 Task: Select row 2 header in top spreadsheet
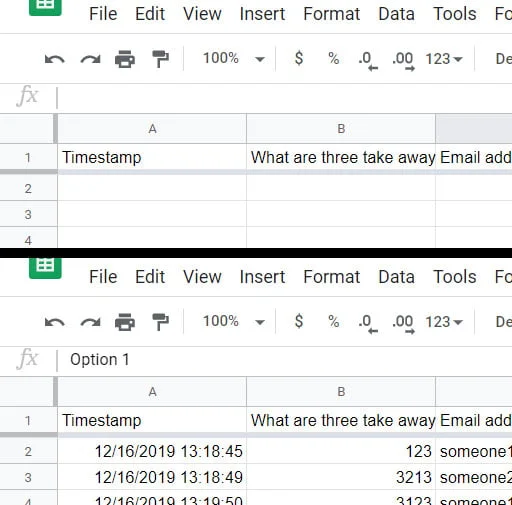28,188
